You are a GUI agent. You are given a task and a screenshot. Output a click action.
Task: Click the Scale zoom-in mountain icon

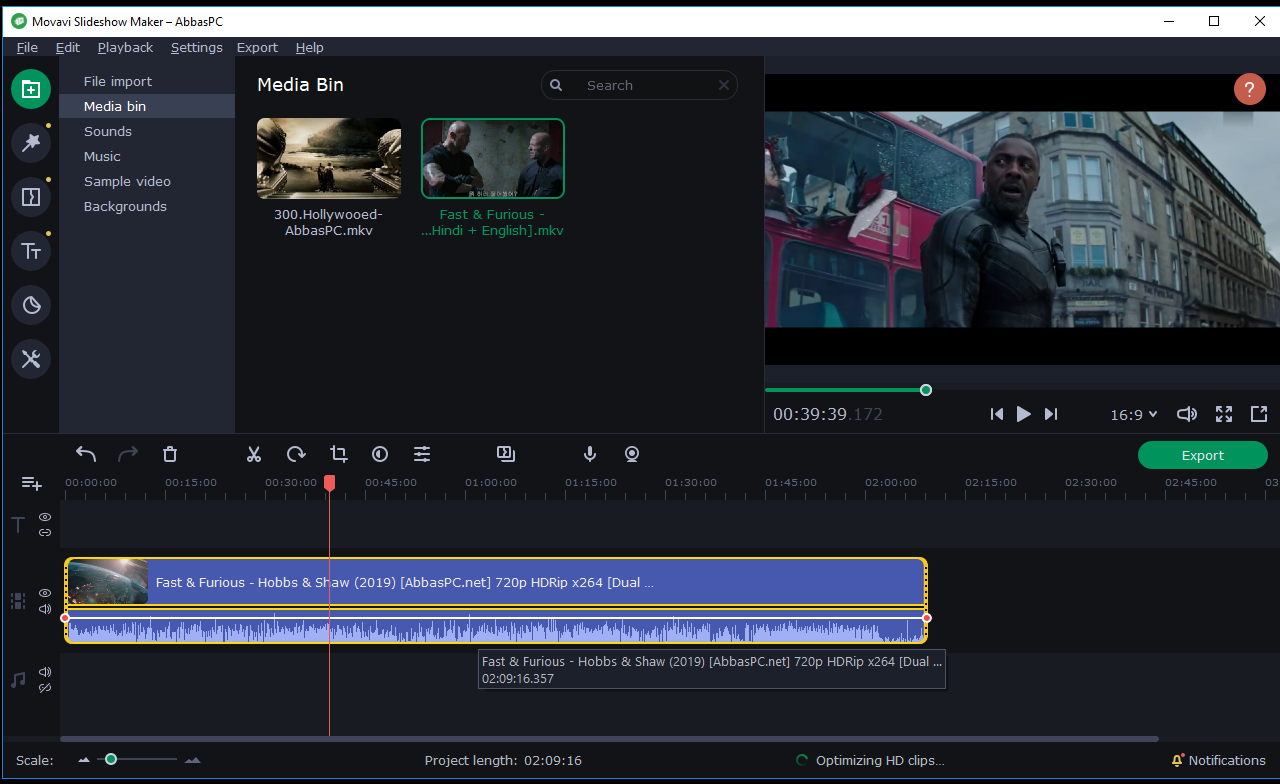(192, 761)
